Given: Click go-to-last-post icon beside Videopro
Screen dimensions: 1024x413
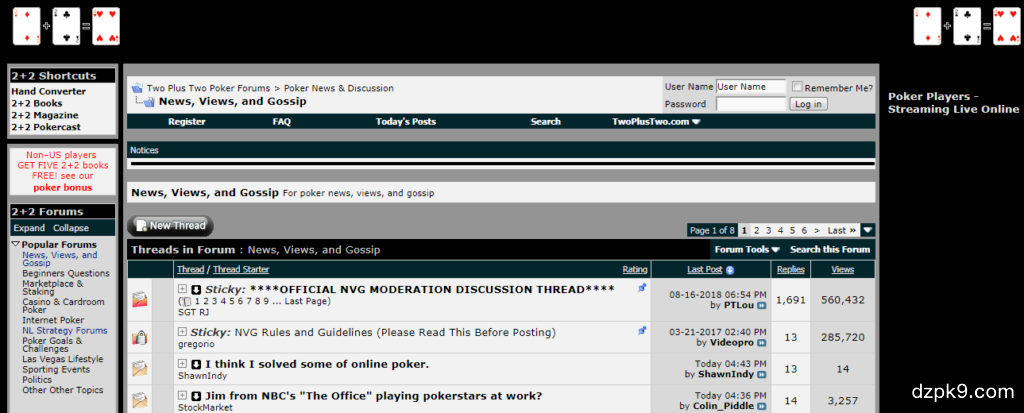Looking at the screenshot, I should tap(761, 342).
